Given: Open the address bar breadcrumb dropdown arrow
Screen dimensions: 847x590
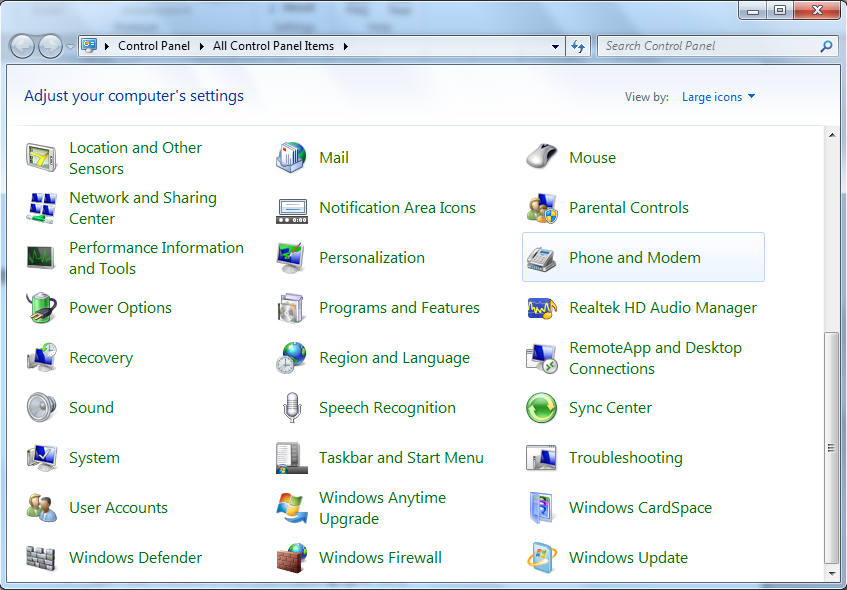Looking at the screenshot, I should tap(553, 46).
